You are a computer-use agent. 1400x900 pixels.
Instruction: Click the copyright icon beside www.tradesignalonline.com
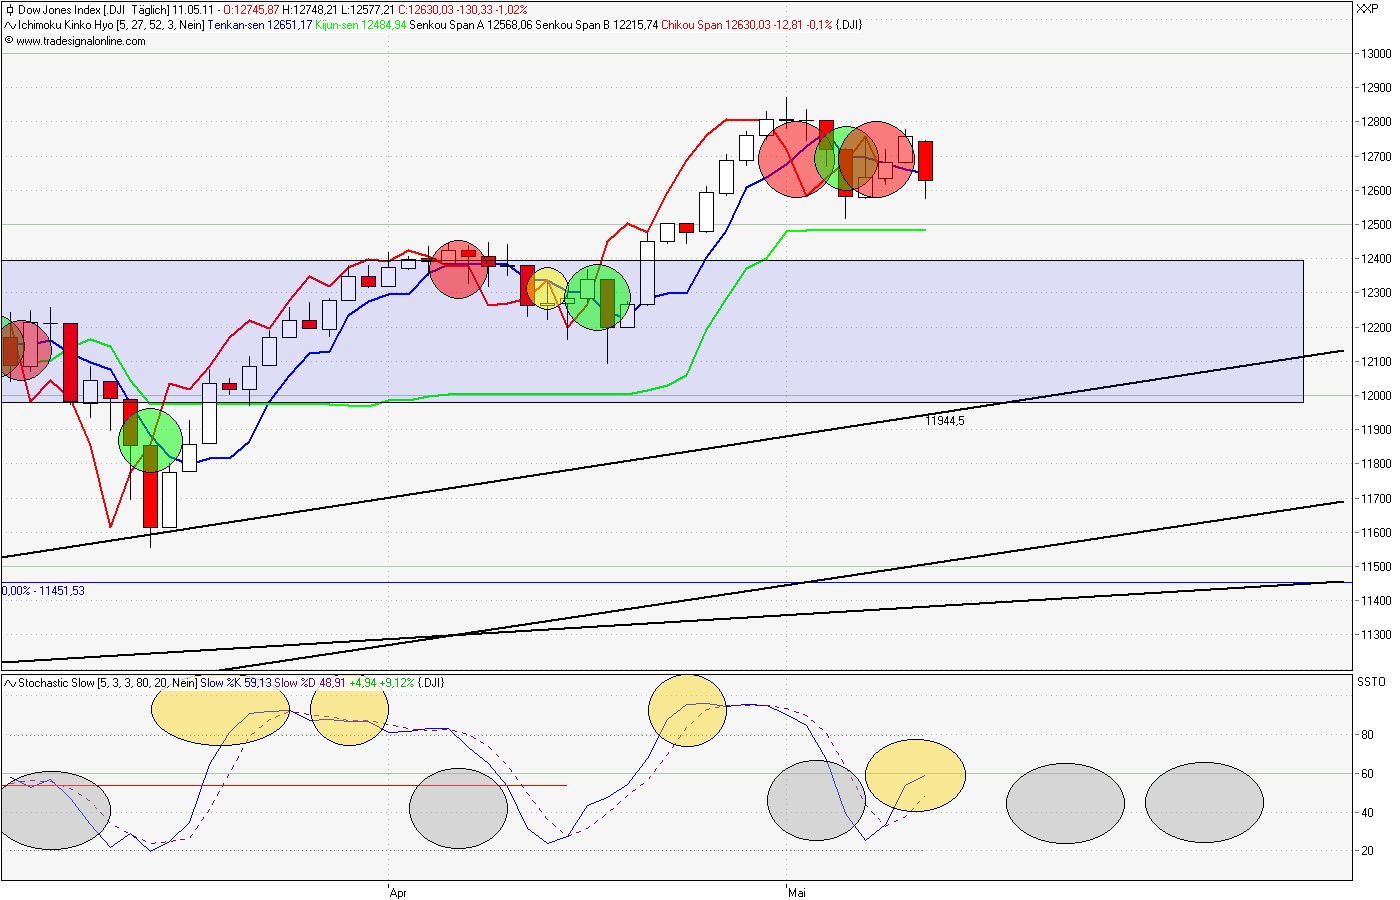coord(9,42)
